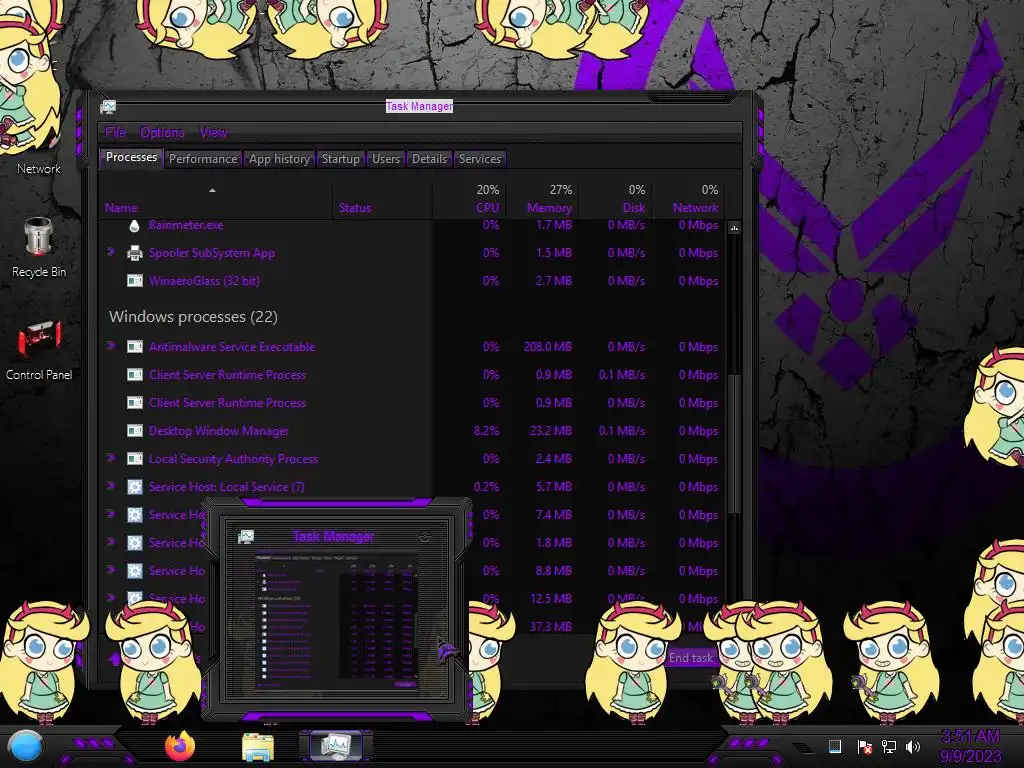Click the 208.0 MB memory value
Screen dimensions: 1024x768
pos(547,347)
